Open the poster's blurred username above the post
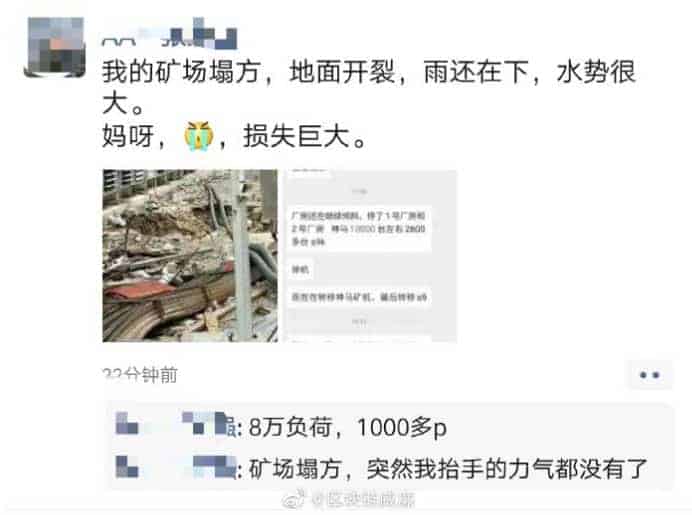The image size is (692, 515). click(x=170, y=36)
